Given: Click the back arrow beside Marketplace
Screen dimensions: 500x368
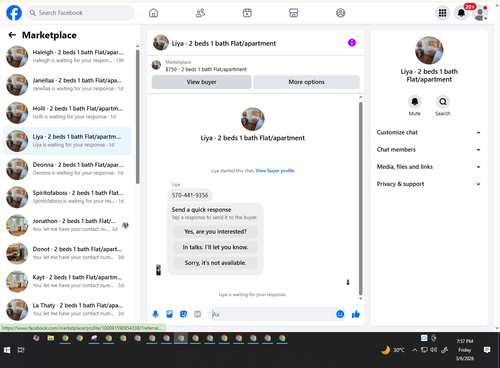Looking at the screenshot, I should 12,35.
